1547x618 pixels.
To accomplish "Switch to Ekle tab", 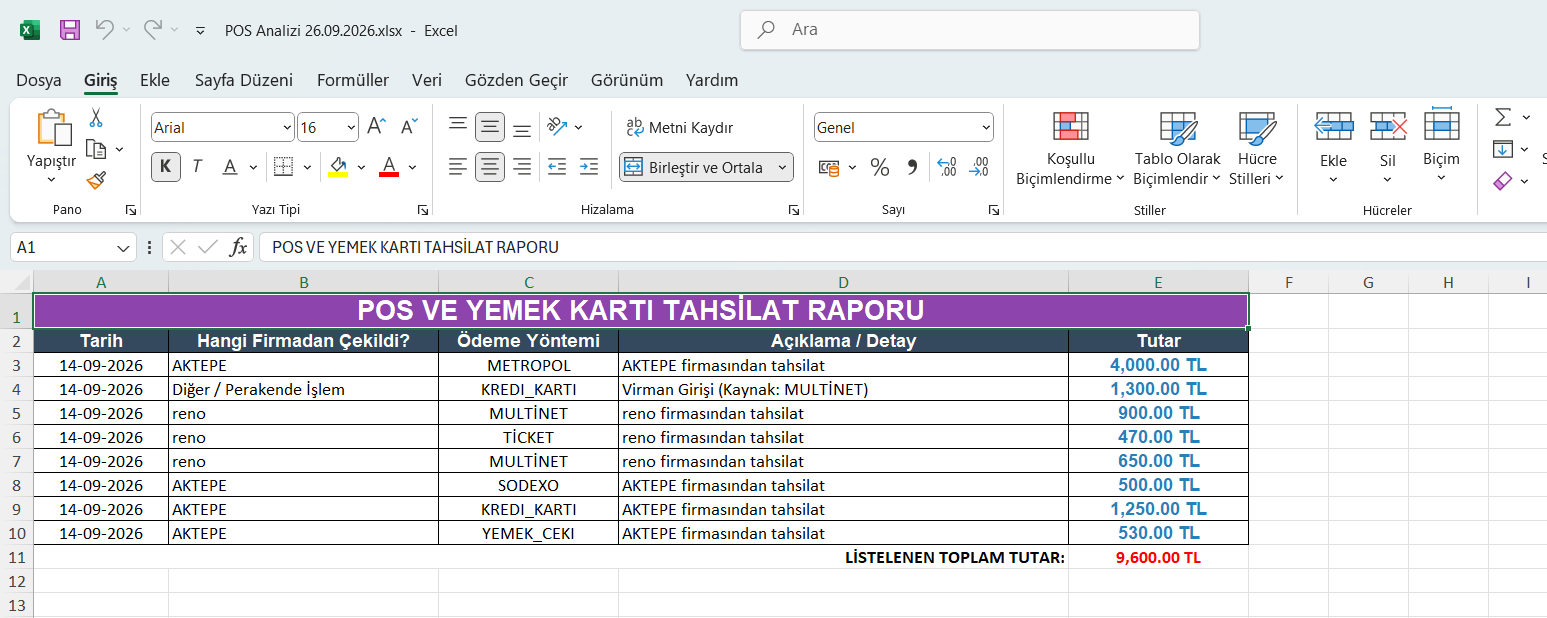I will pyautogui.click(x=155, y=80).
